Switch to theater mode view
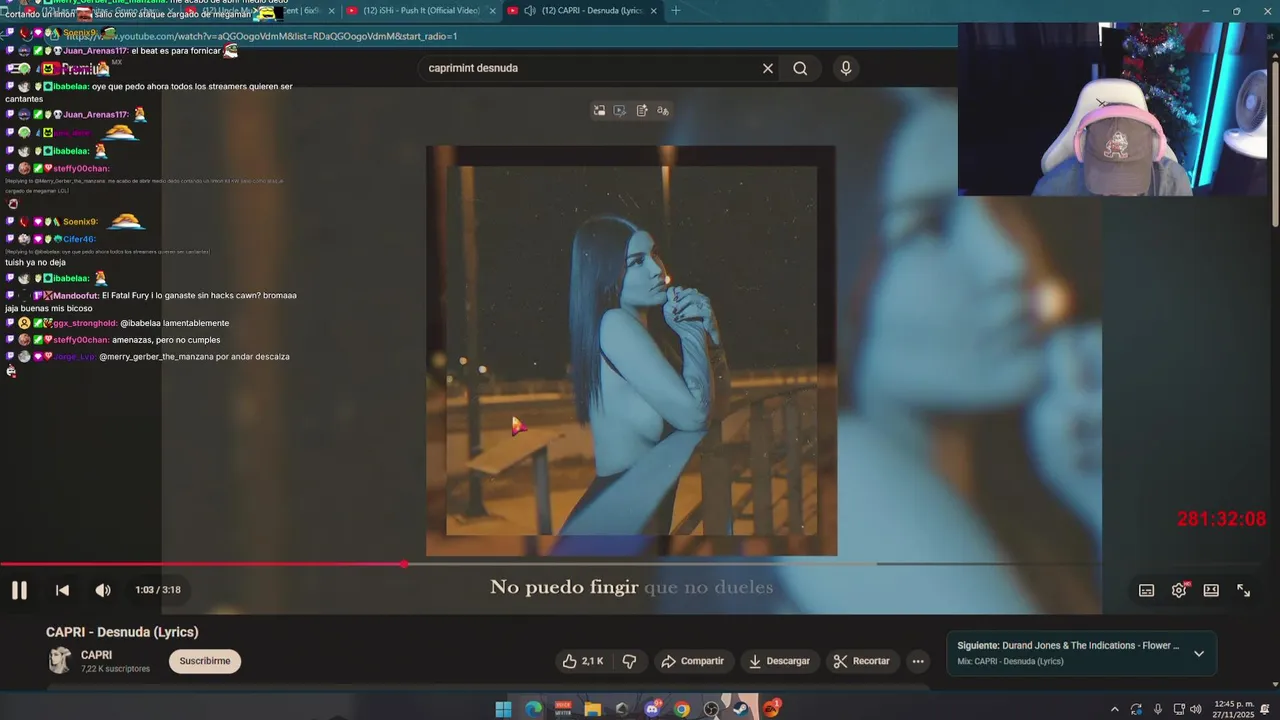The height and width of the screenshot is (720, 1280). click(x=1211, y=590)
